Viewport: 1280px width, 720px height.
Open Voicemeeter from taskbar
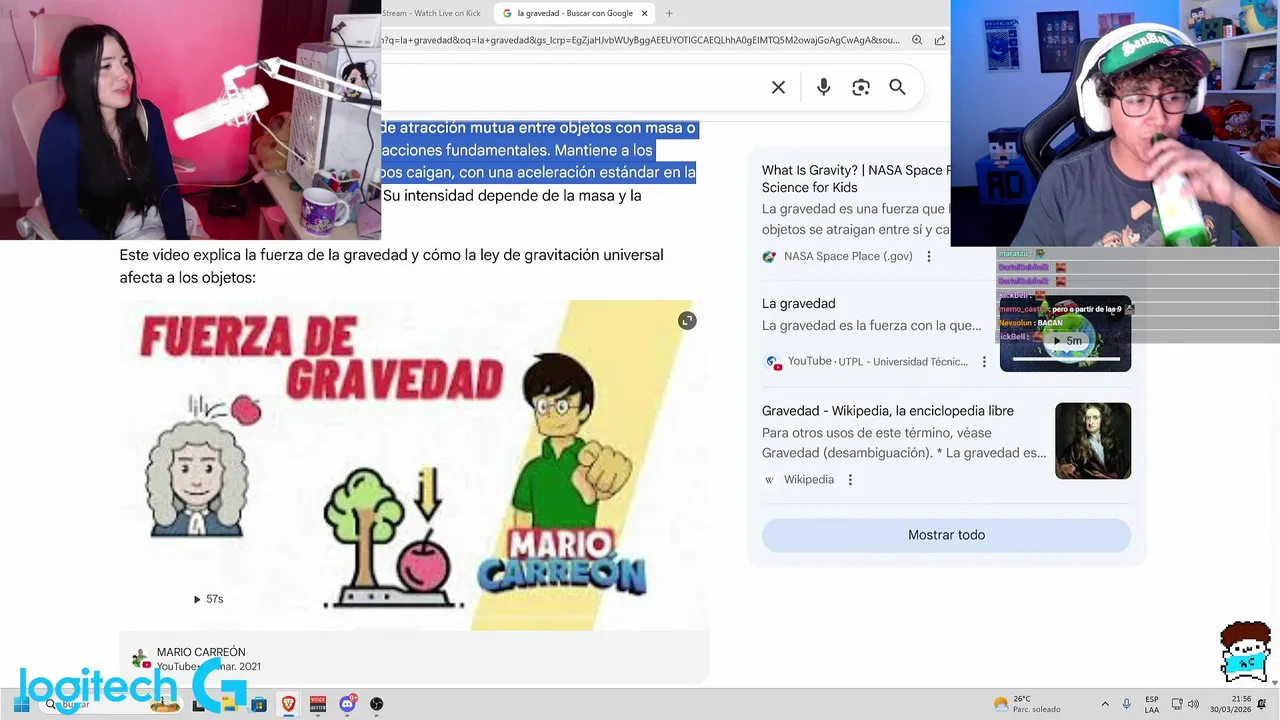(318, 704)
